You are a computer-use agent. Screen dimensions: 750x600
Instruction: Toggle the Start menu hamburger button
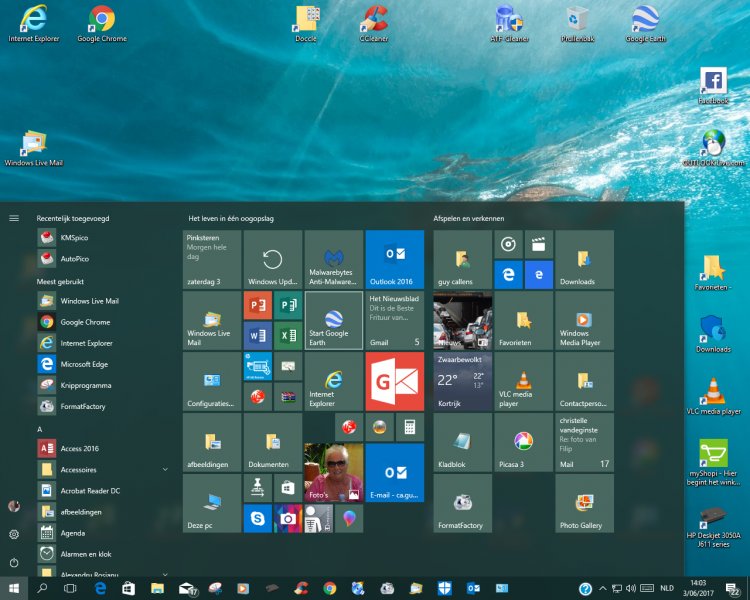tap(14, 217)
